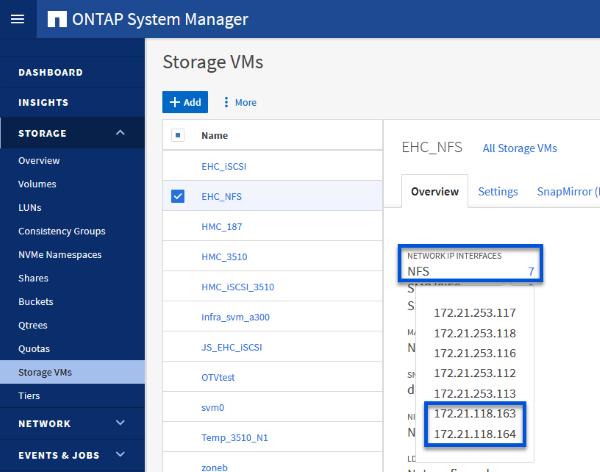This screenshot has height=472, width=600.
Task: Open the hamburger navigation menu
Action: [17, 19]
